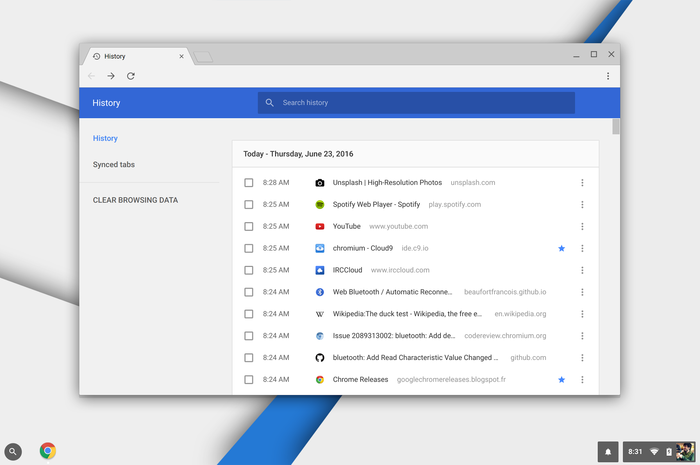The image size is (700, 465).
Task: Tick the github.com bluetooth entry checkbox
Action: (x=249, y=357)
